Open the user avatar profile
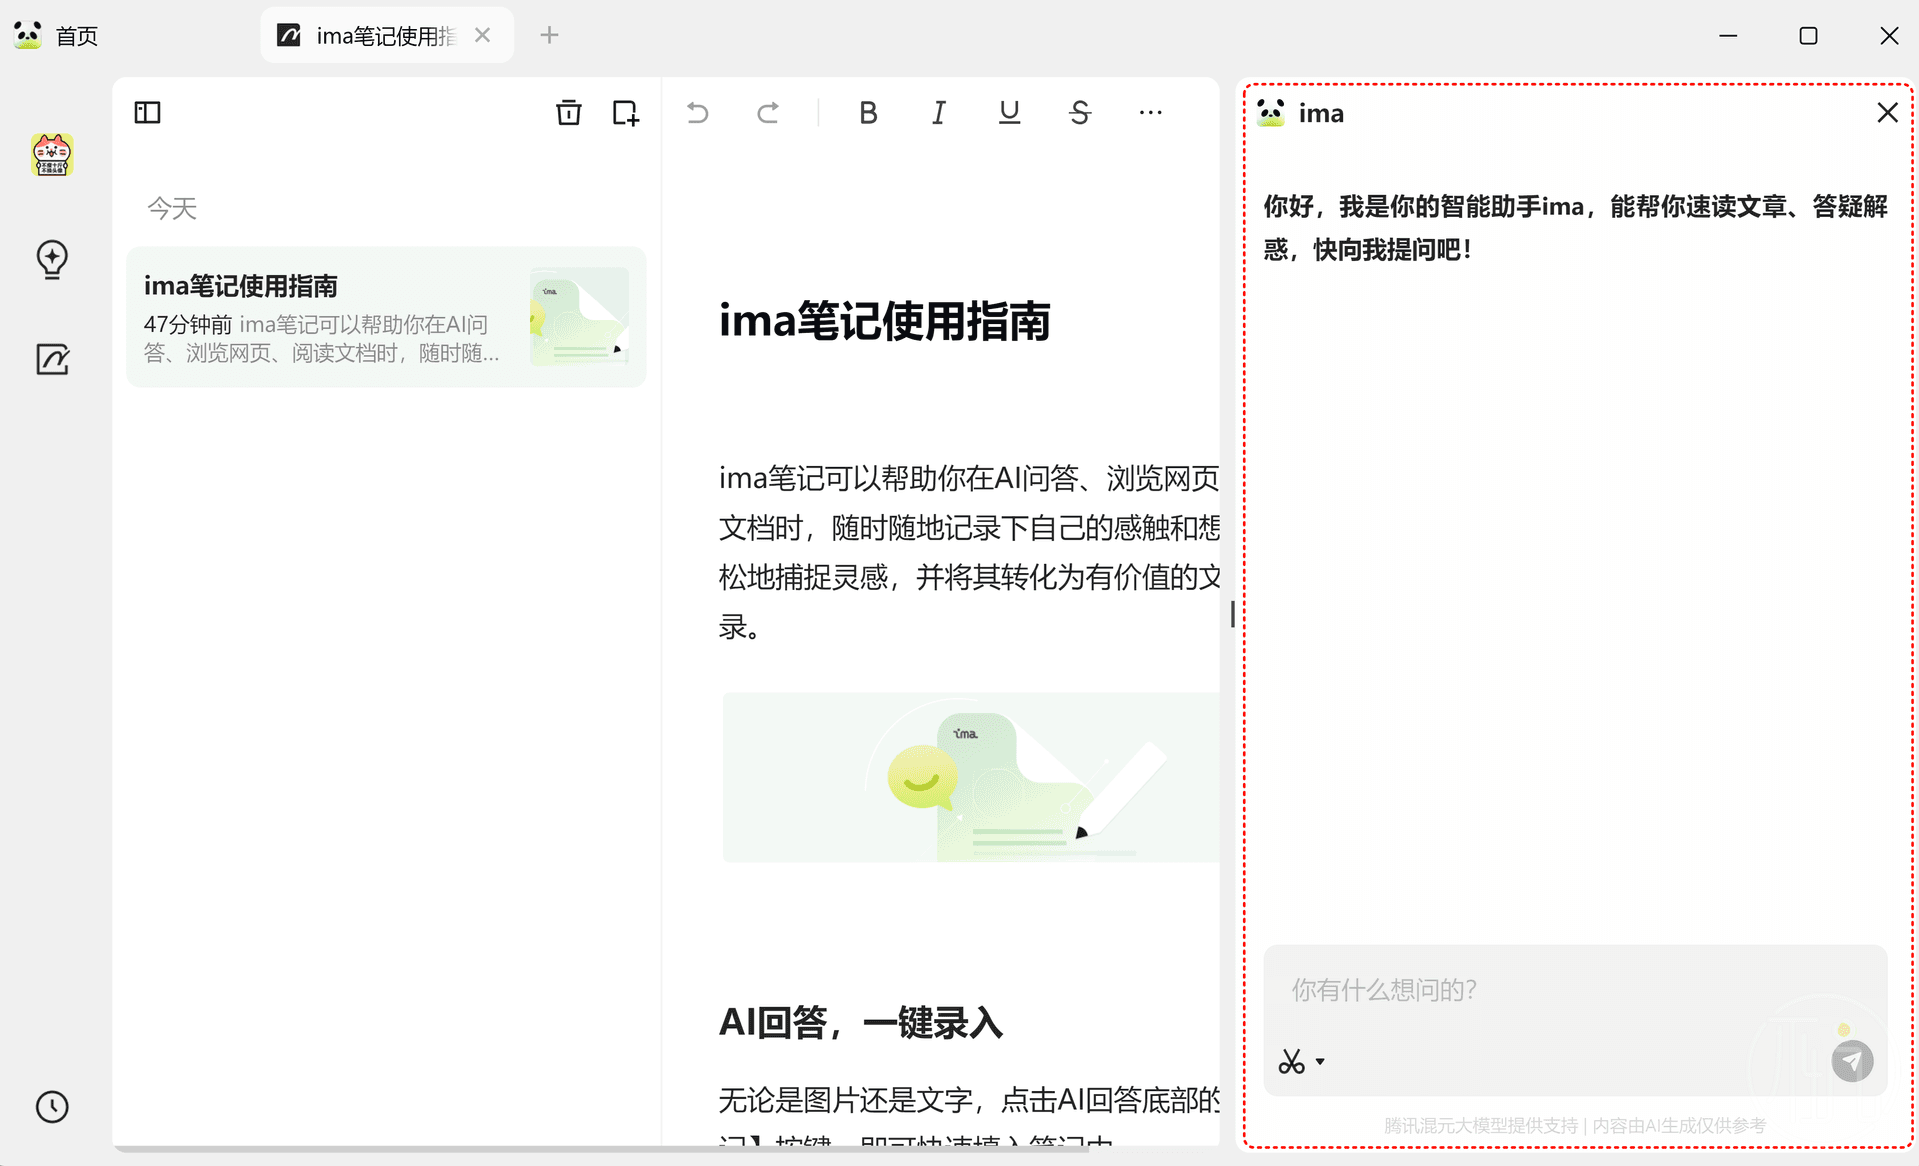This screenshot has height=1166, width=1919. (x=52, y=155)
